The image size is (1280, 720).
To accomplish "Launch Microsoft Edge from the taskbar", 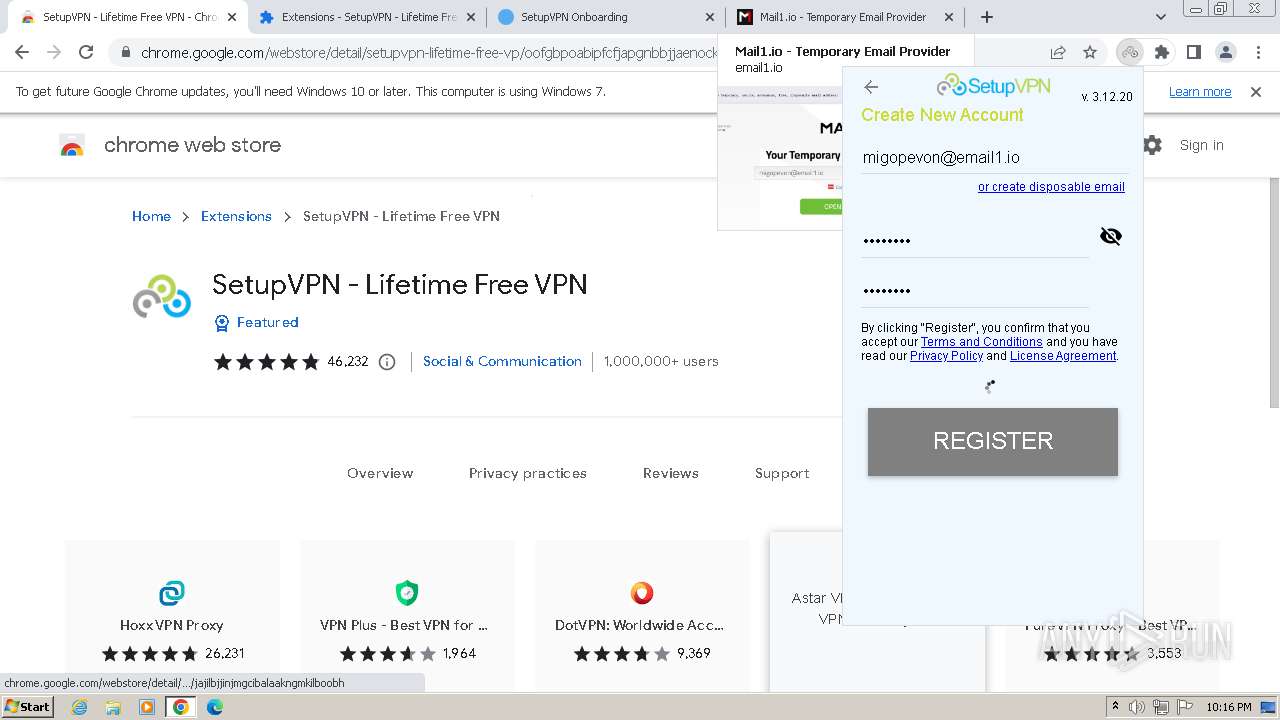I will pos(215,707).
